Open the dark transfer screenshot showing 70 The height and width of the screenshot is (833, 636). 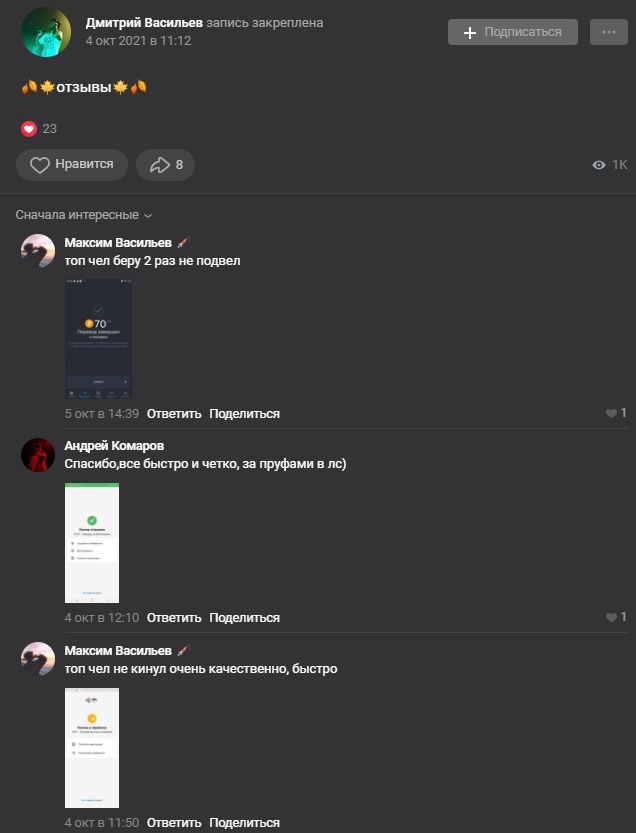(98, 338)
